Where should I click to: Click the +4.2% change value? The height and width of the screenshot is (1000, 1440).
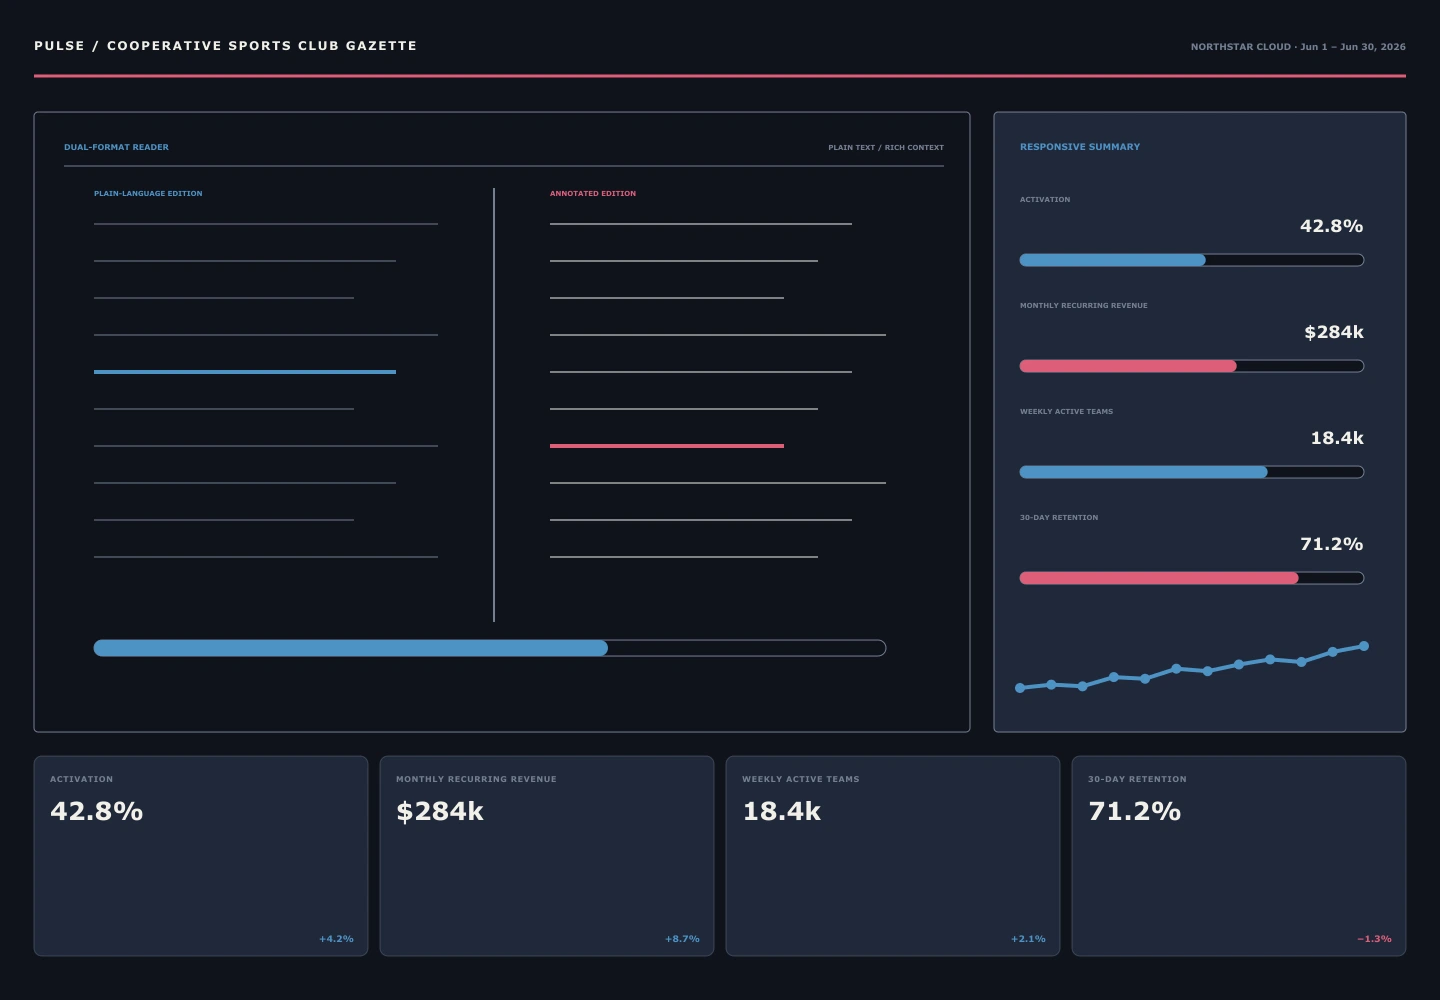point(336,939)
